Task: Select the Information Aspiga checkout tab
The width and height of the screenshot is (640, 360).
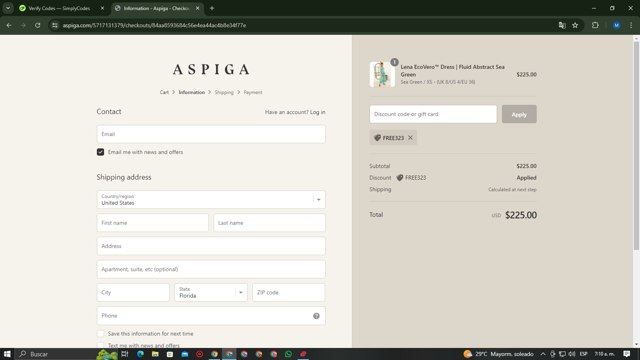Action: pos(157,8)
